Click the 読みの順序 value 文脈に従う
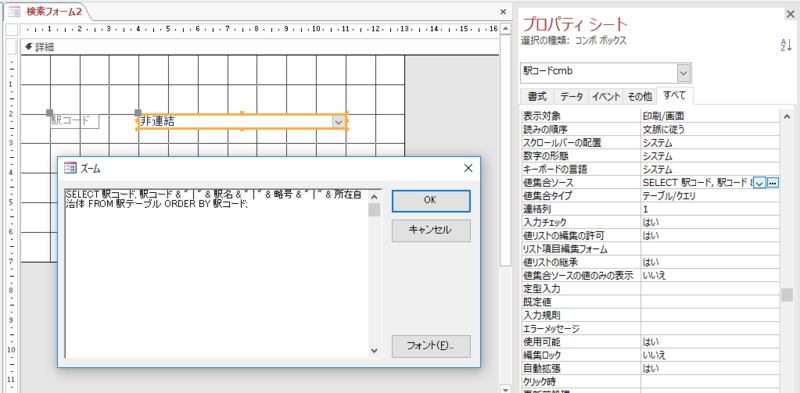The image size is (800, 393). (x=711, y=130)
